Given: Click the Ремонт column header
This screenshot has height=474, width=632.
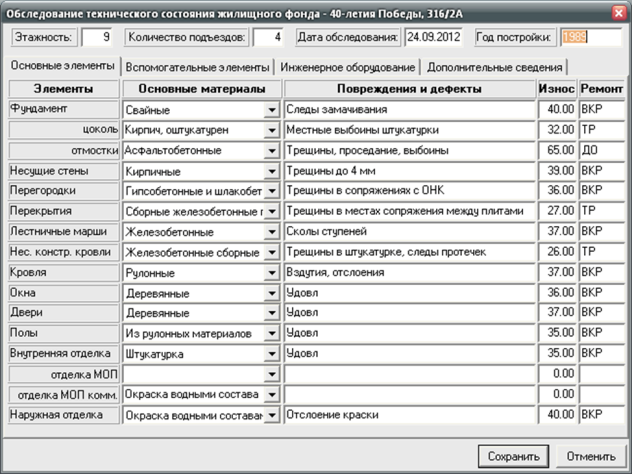Looking at the screenshot, I should (x=602, y=89).
